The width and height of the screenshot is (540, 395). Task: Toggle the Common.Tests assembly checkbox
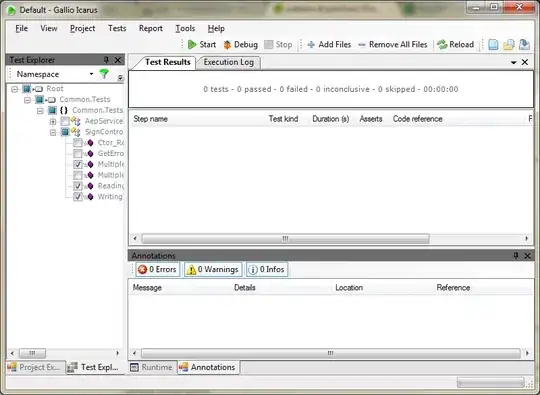pos(39,100)
